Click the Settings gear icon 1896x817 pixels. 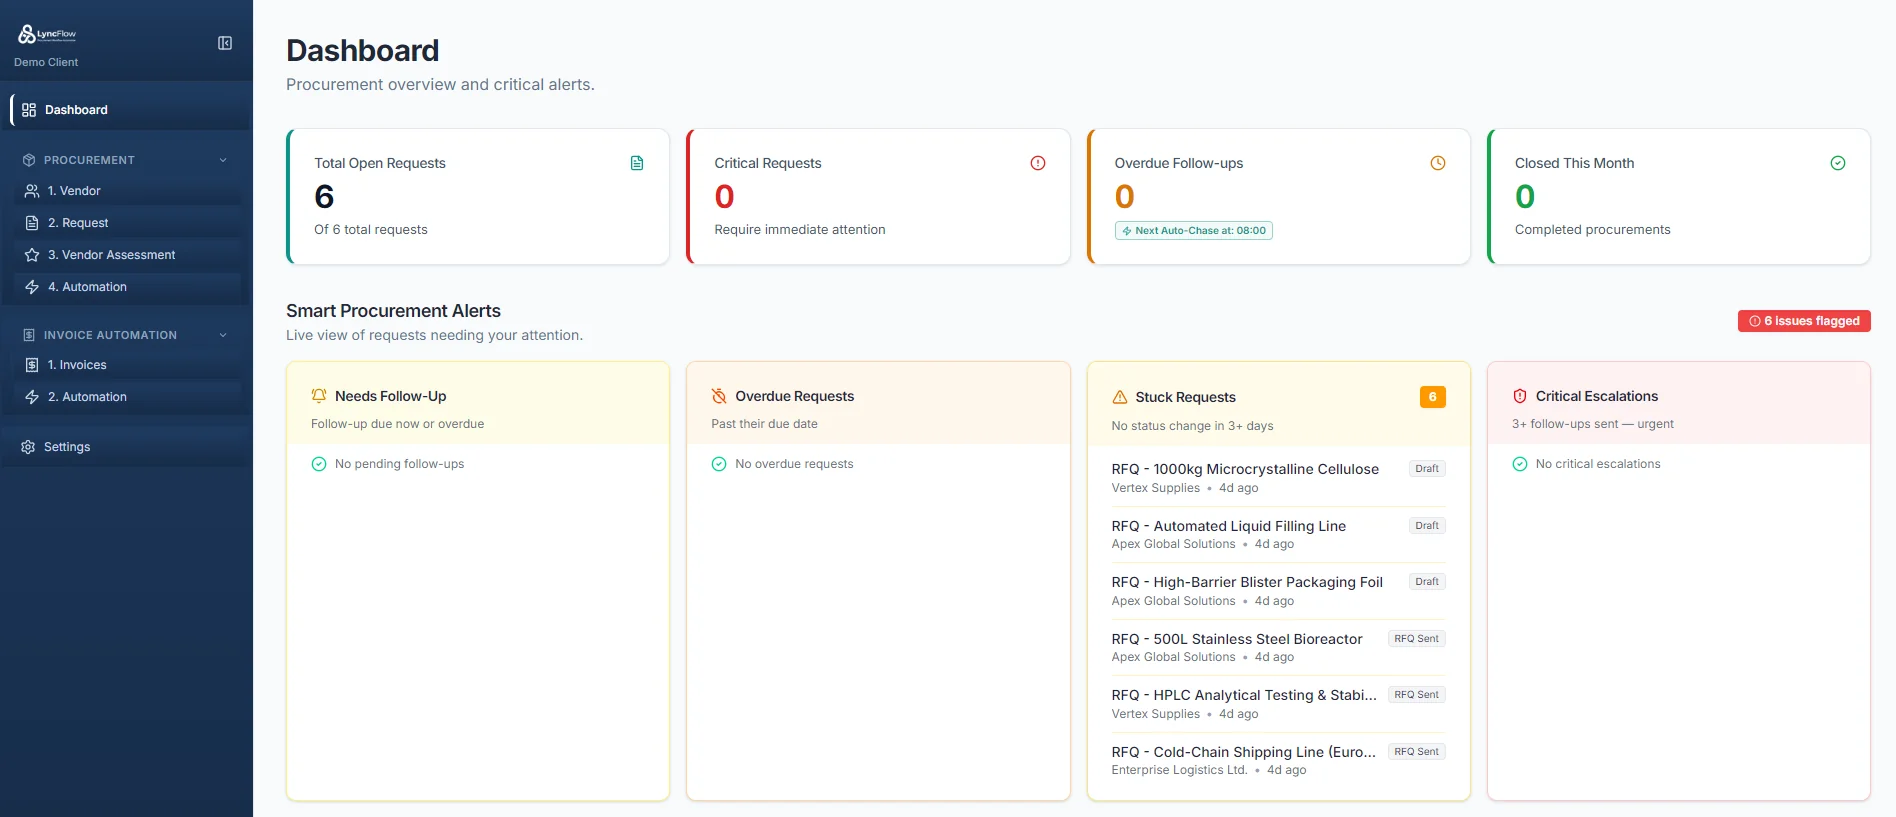coord(28,447)
